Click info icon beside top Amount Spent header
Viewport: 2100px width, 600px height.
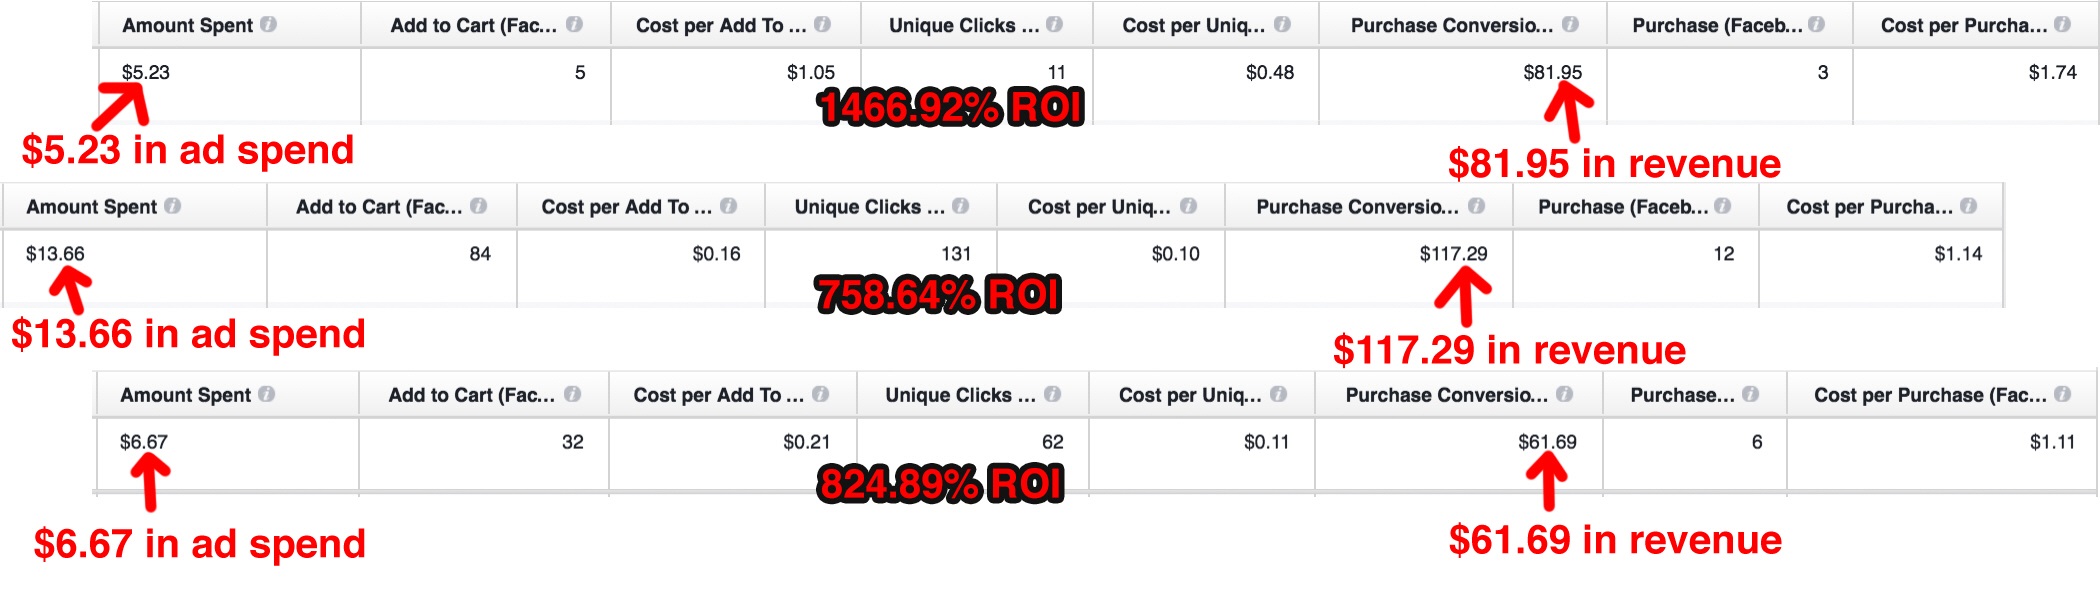point(268,24)
